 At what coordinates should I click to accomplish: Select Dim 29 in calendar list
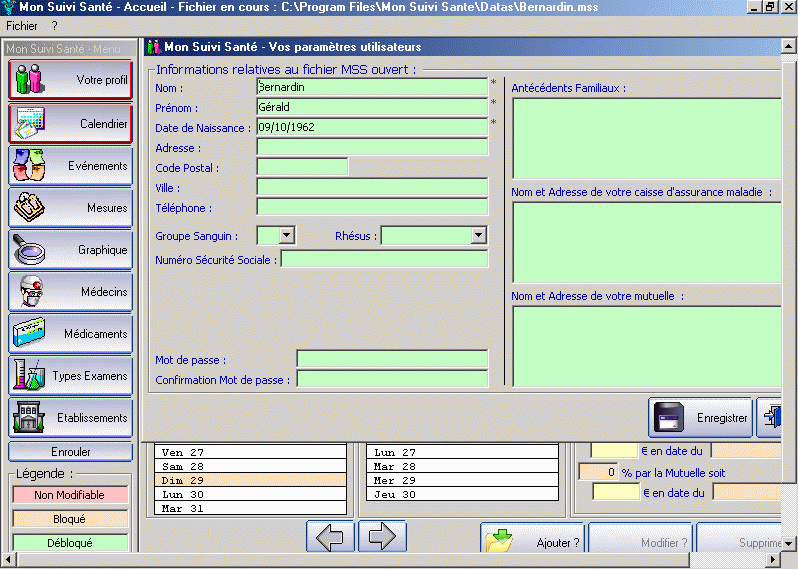(250, 480)
